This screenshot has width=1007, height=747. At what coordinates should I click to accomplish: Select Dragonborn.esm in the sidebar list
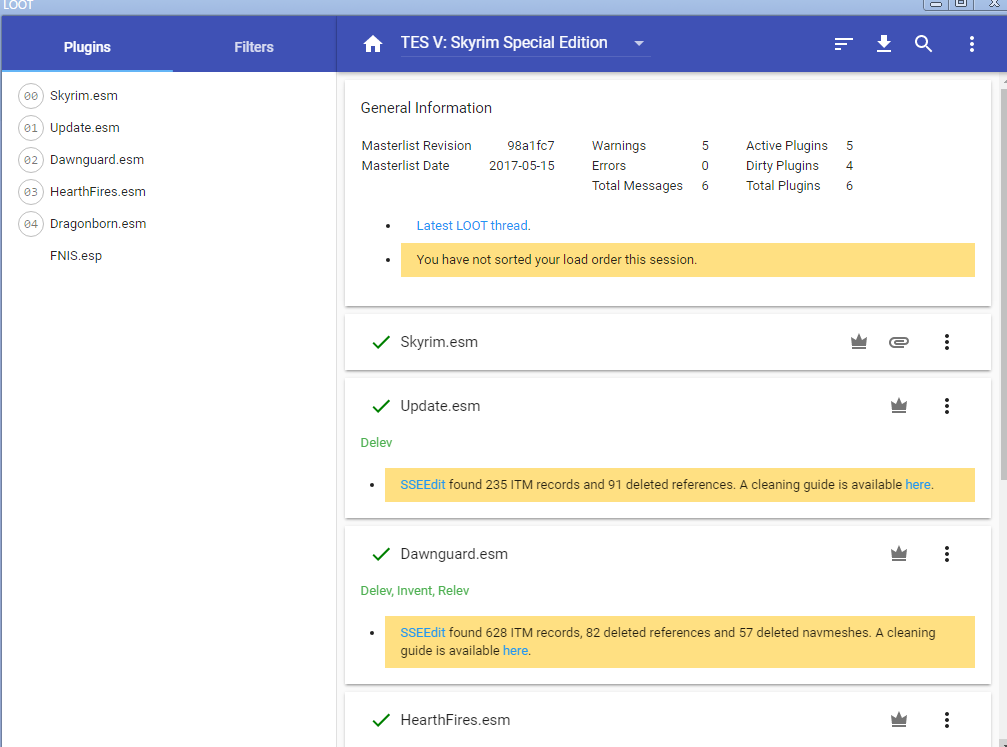(98, 224)
